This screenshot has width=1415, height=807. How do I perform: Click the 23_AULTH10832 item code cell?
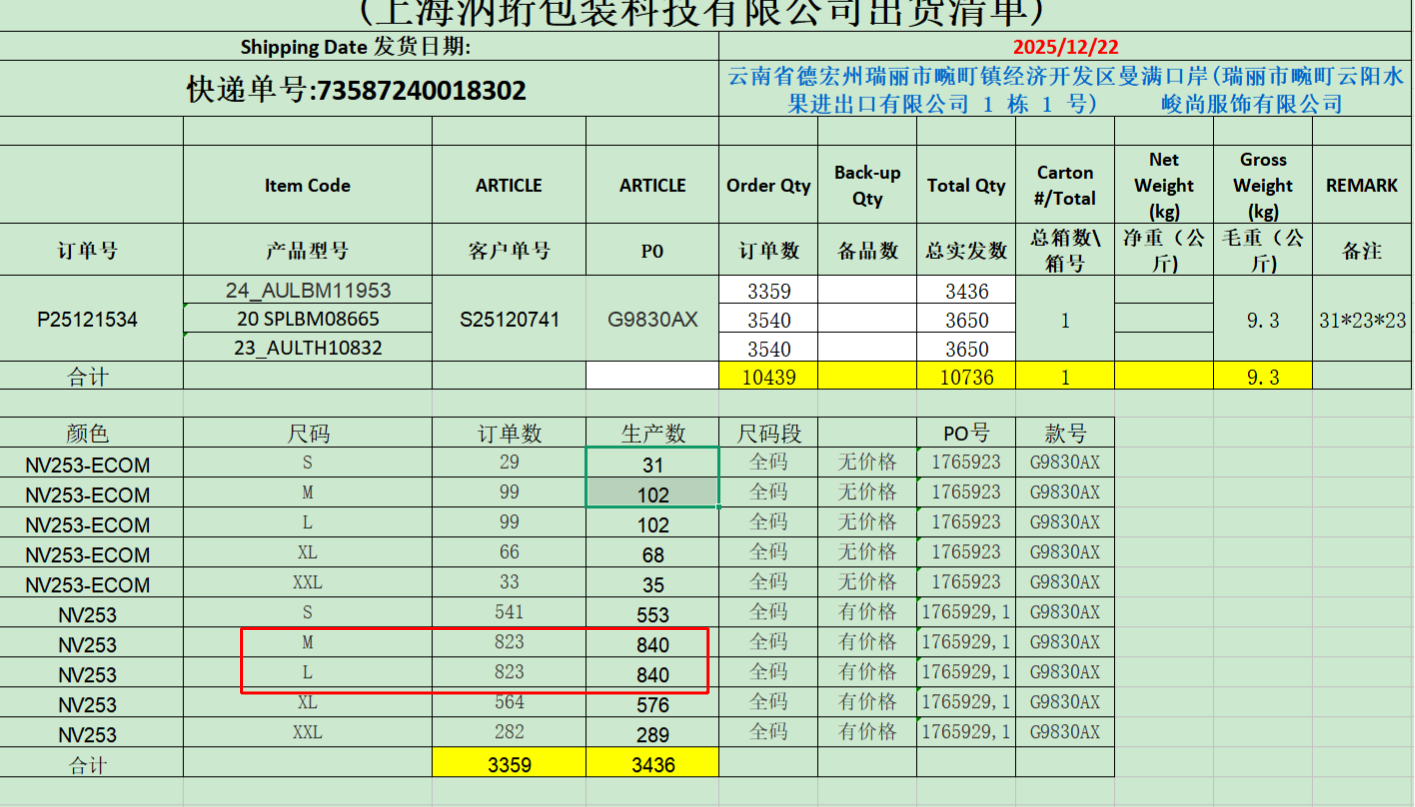point(308,348)
